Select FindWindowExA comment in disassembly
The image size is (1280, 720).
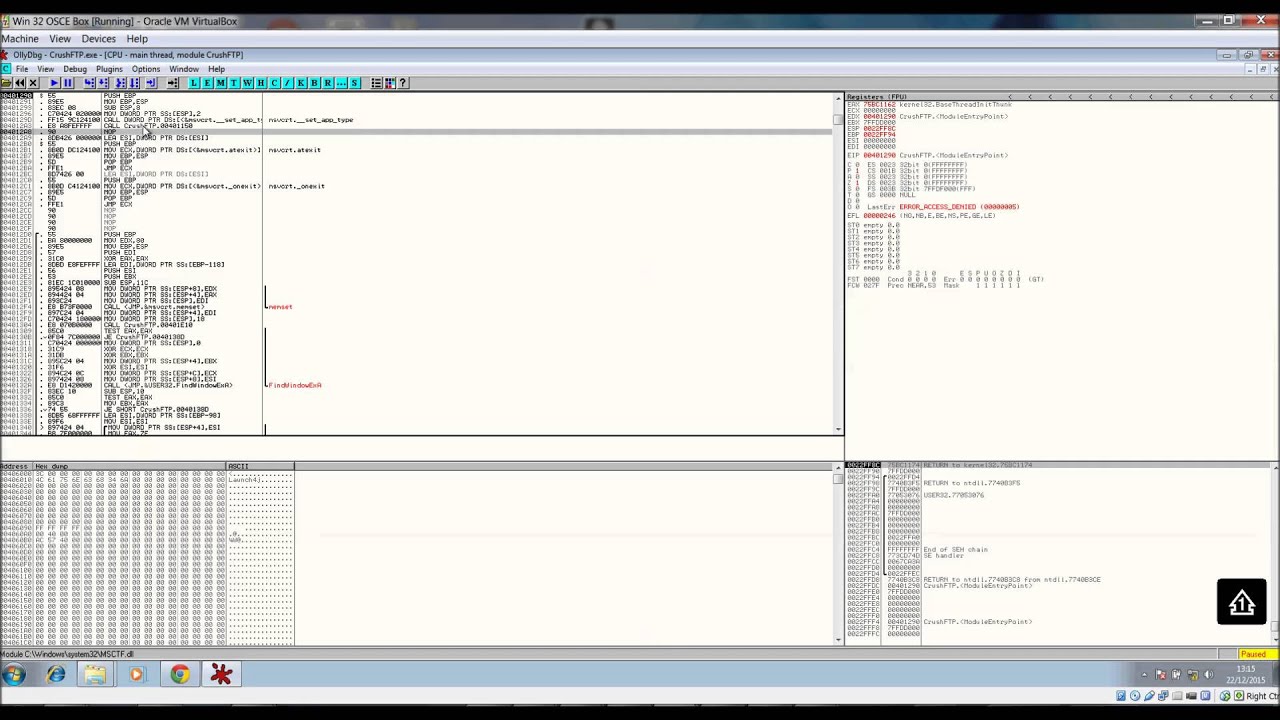click(x=295, y=385)
